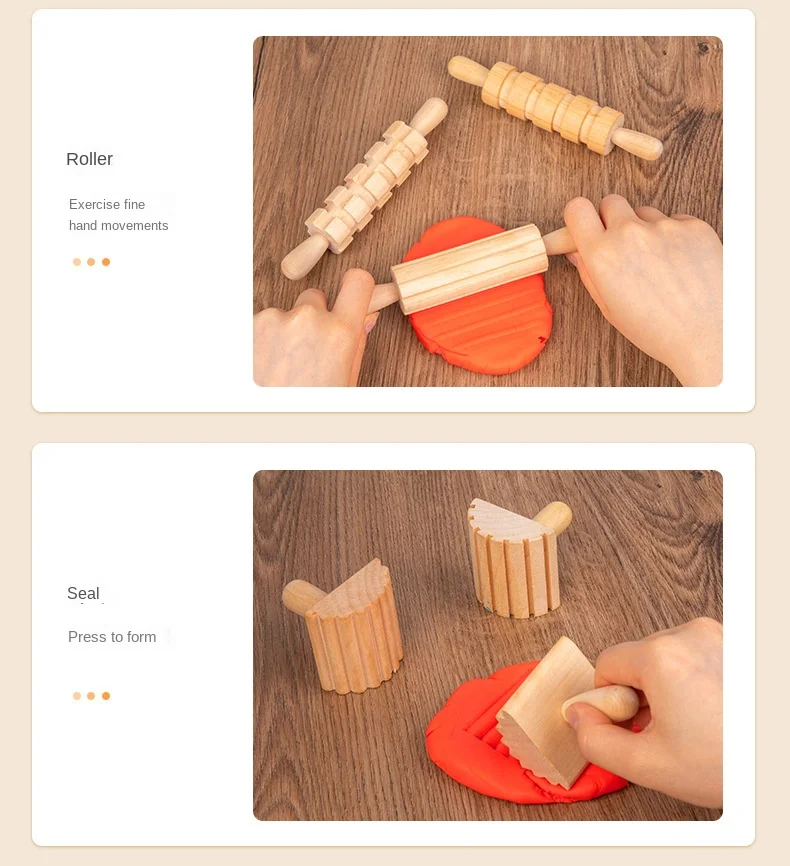This screenshot has height=866, width=790.
Task: Click the checkered-pattern roller in photo
Action: tap(365, 188)
